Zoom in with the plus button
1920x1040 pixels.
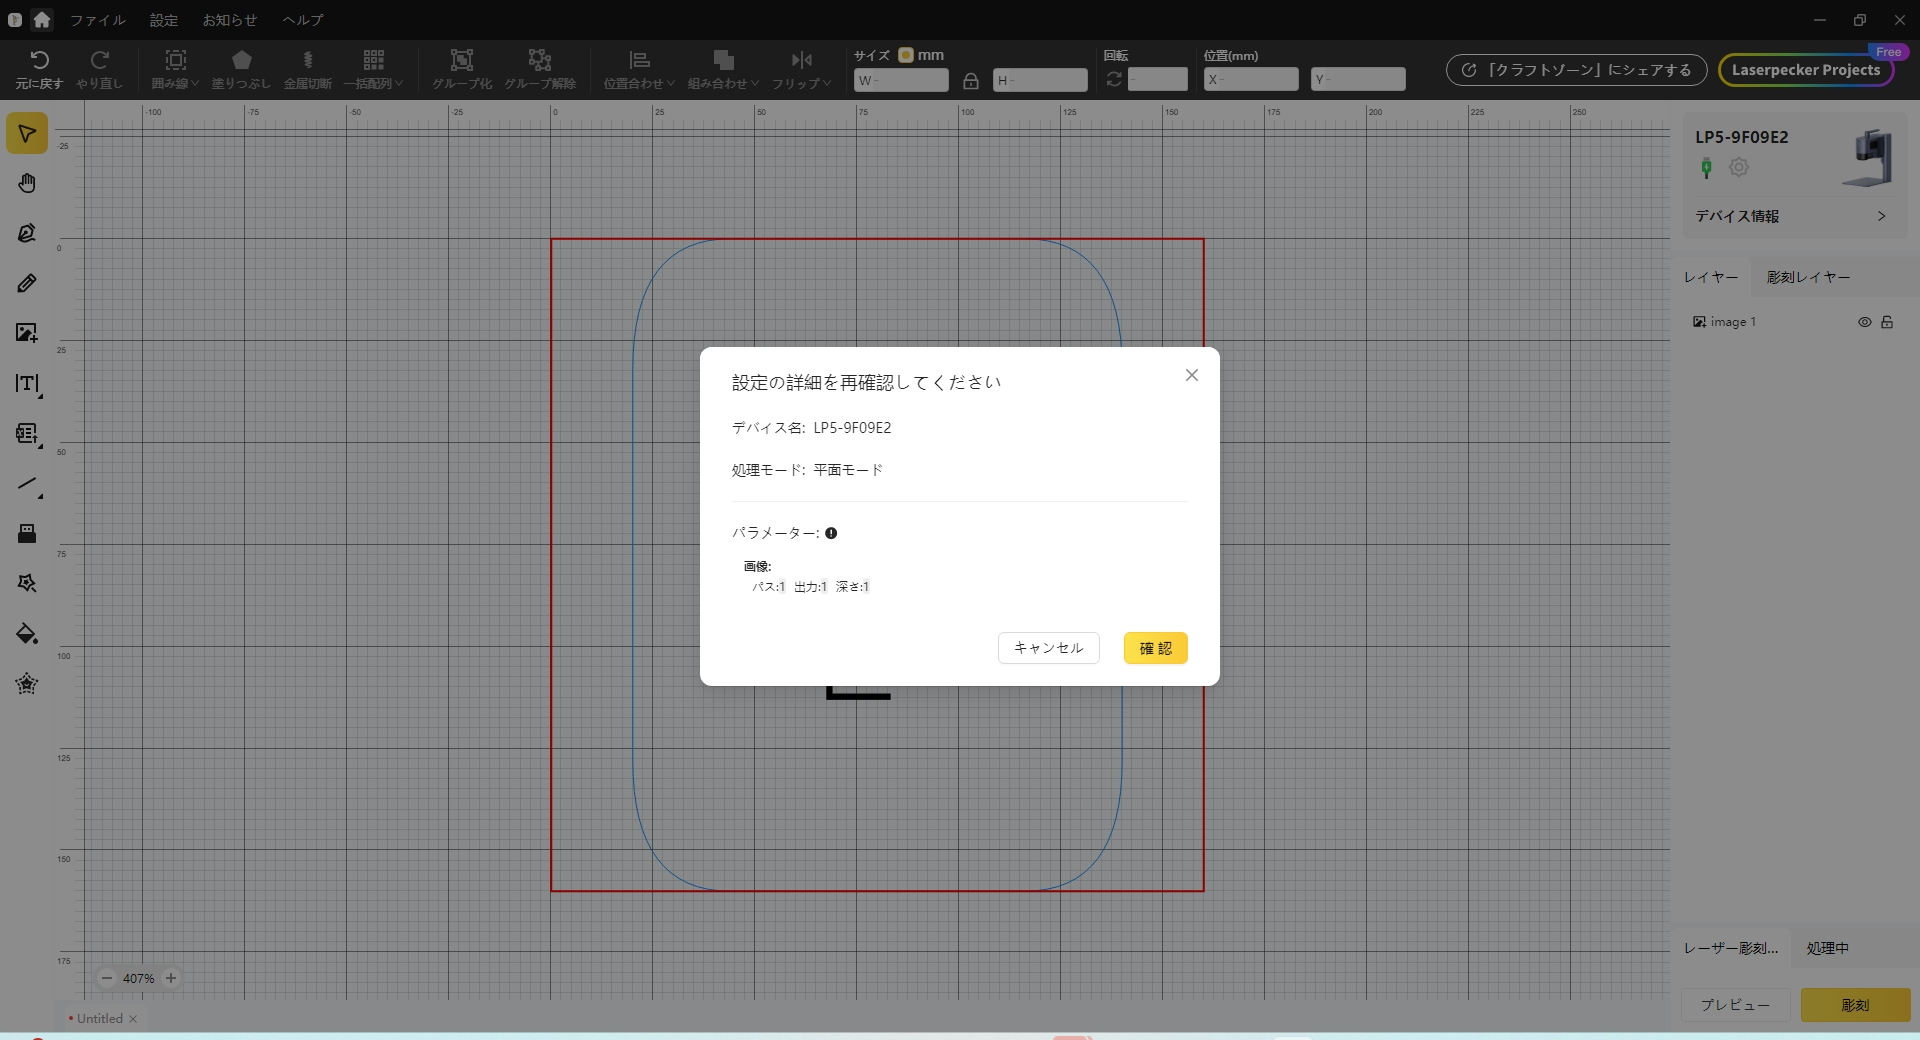tap(171, 978)
